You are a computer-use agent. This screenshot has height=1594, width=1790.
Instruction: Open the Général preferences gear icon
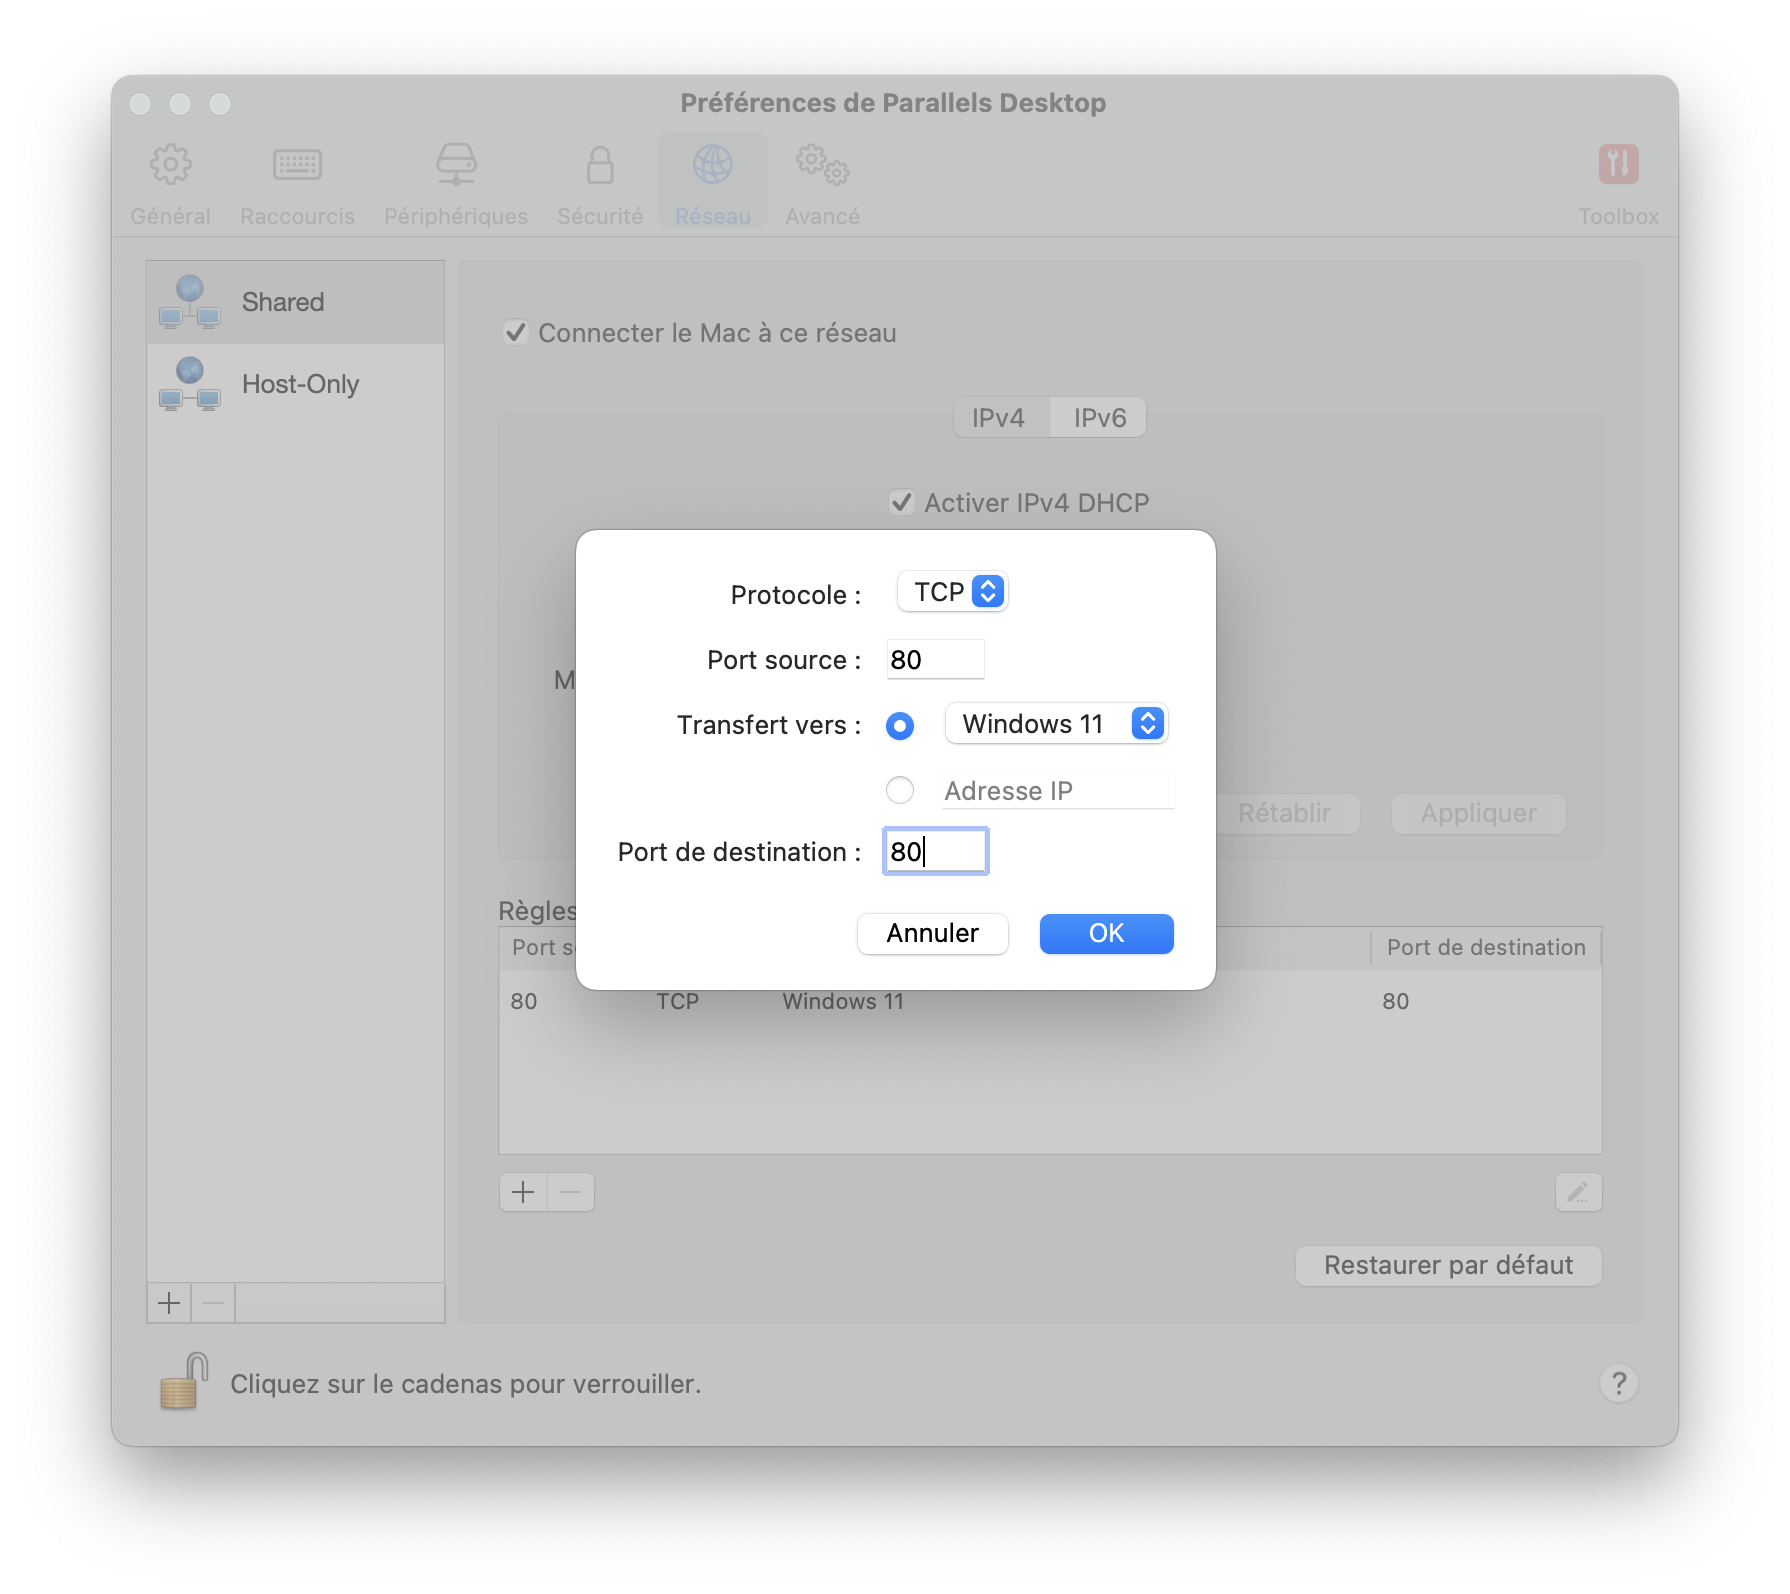click(x=170, y=164)
